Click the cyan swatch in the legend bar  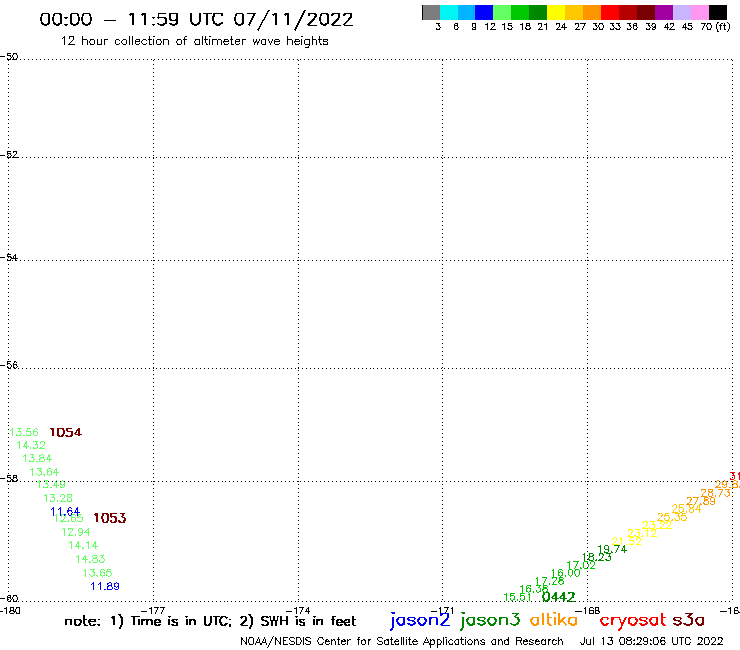449,12
